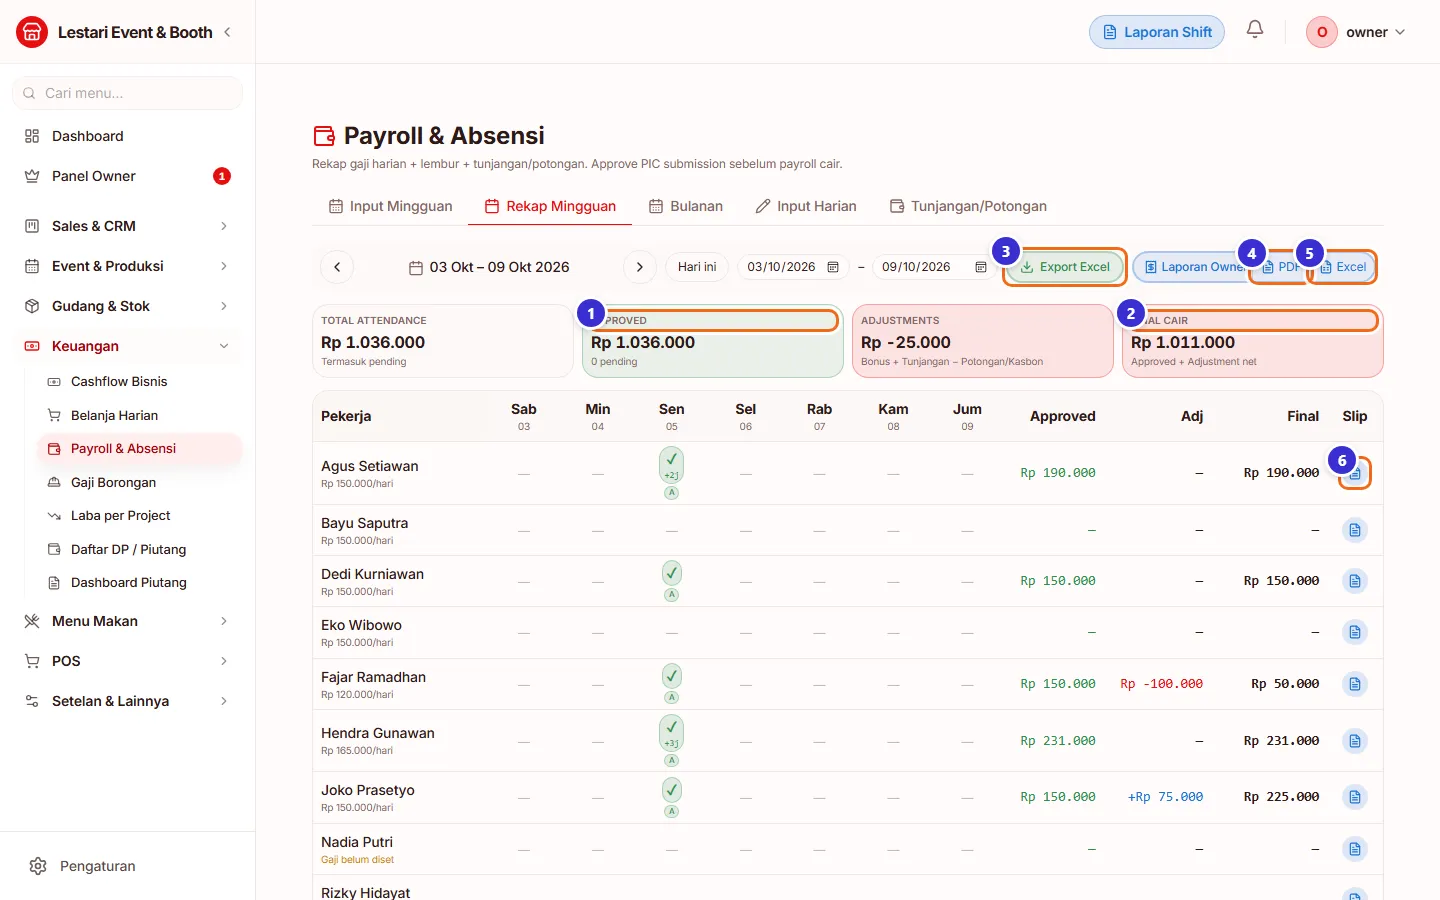The width and height of the screenshot is (1440, 900).
Task: Open slip for Bayu Saputra
Action: [1355, 530]
